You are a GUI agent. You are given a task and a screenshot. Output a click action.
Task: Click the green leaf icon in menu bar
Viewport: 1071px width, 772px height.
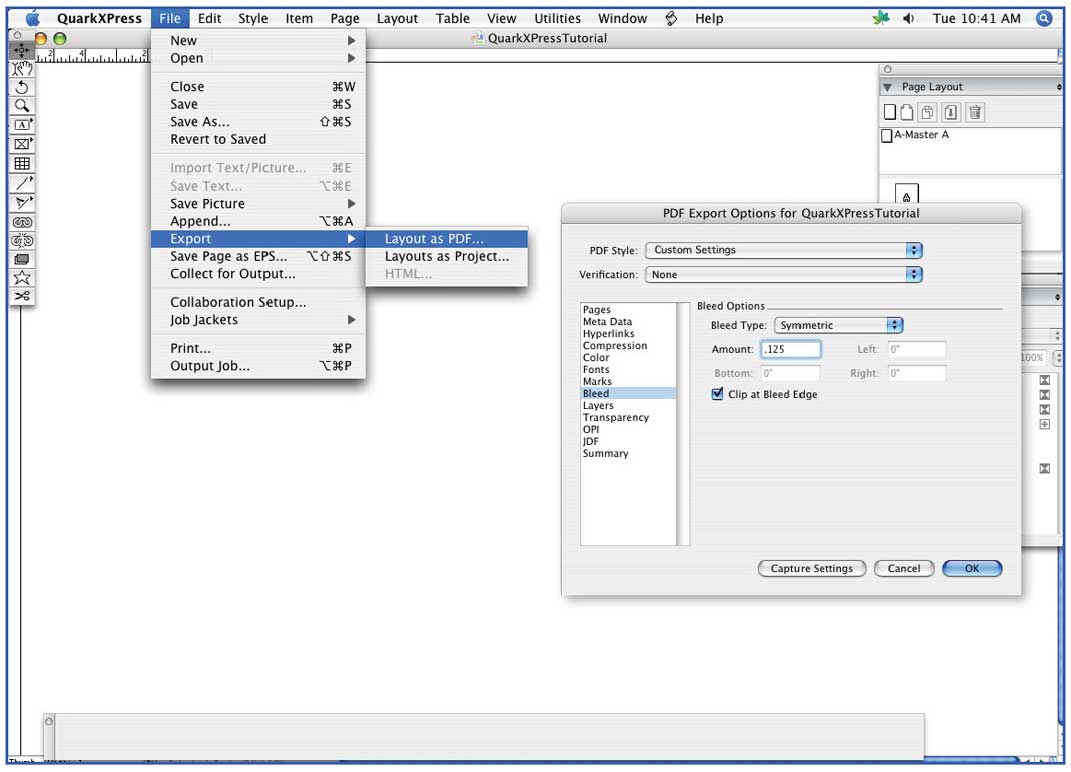pos(881,18)
